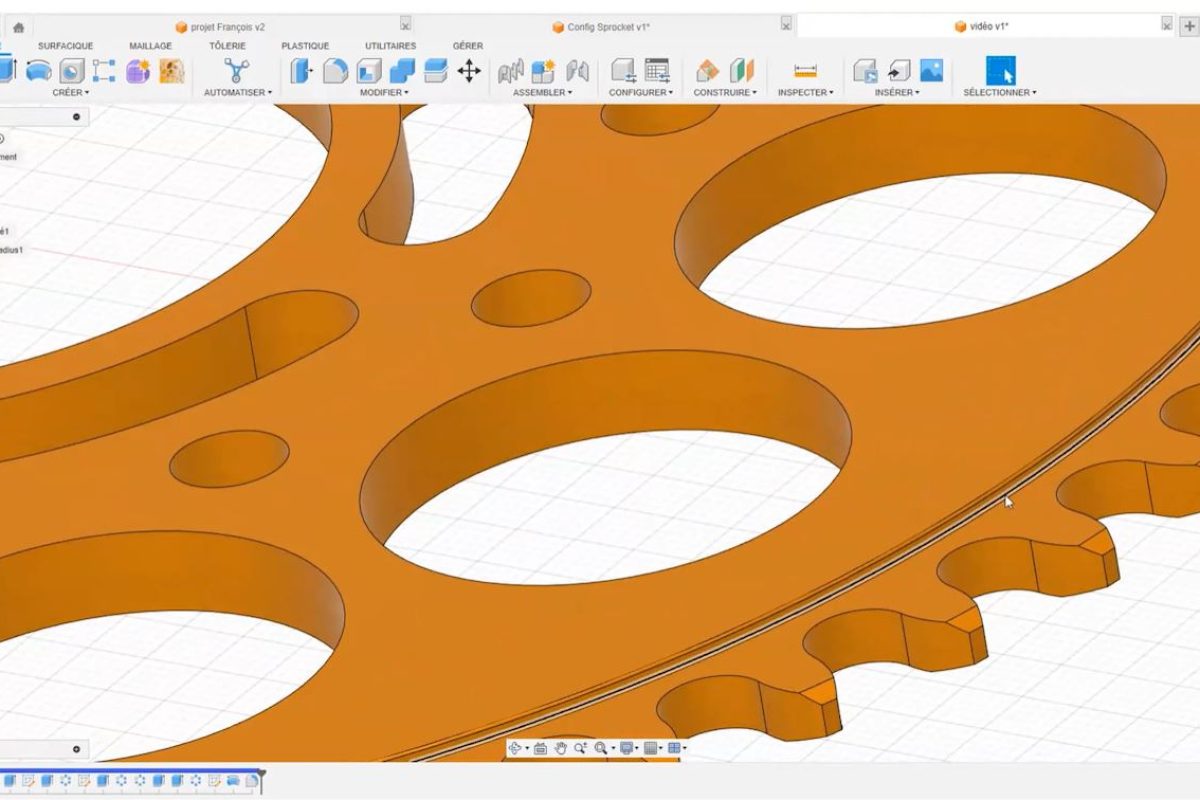Viewport: 1200px width, 800px height.
Task: Click the Home icon
Action: [x=18, y=27]
